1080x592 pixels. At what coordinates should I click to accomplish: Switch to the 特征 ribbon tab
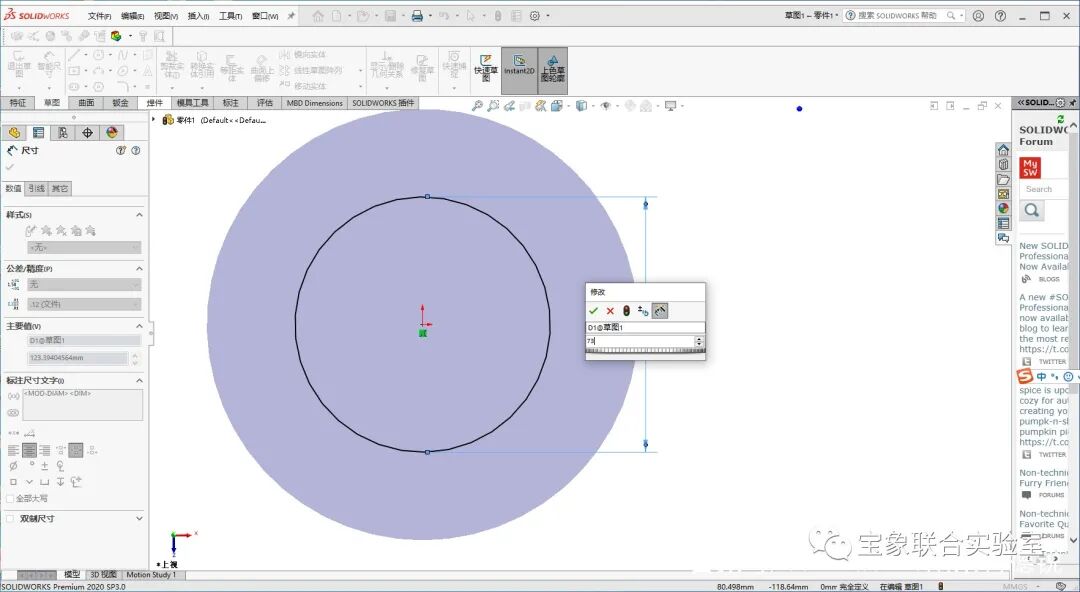click(18, 103)
